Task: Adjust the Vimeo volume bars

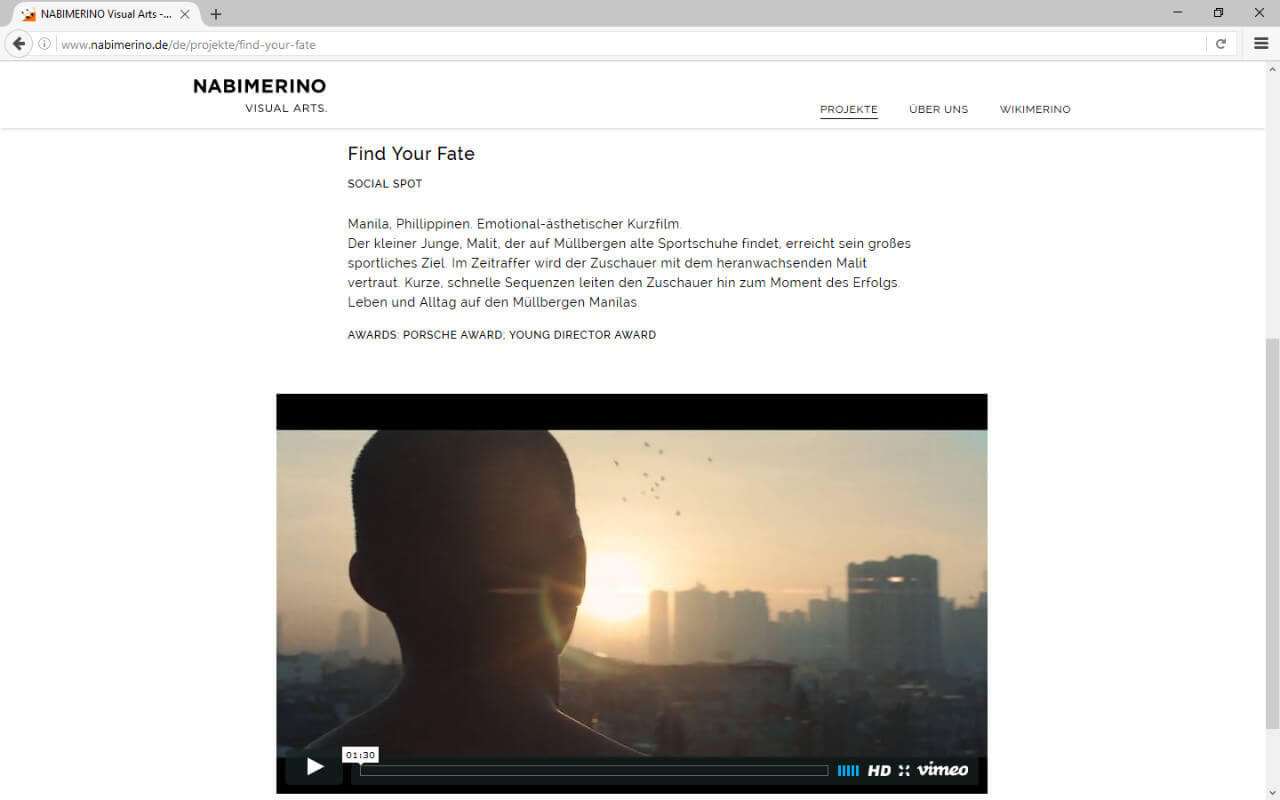Action: [848, 770]
